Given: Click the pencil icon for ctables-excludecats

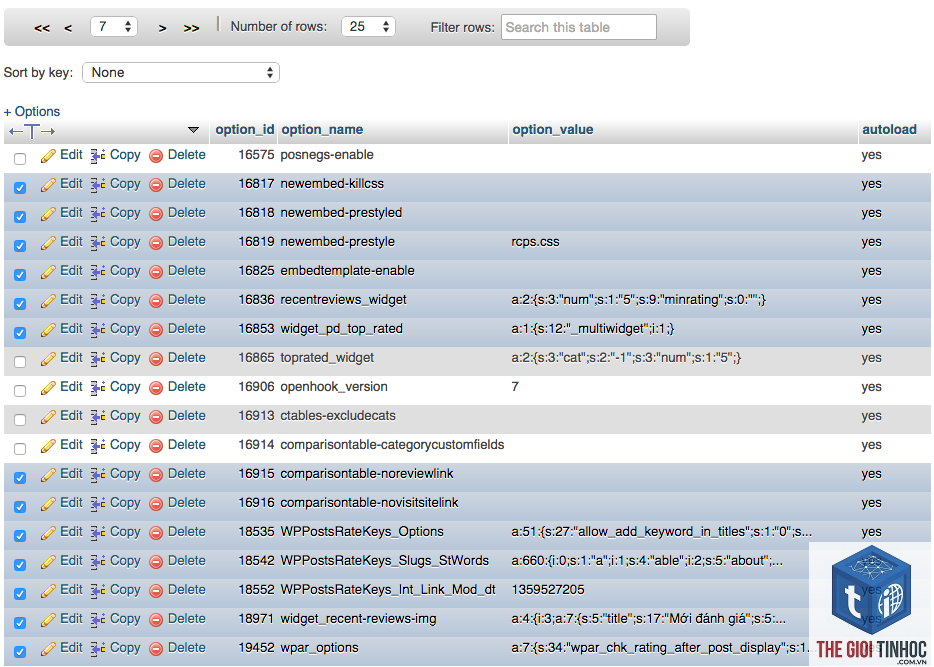Looking at the screenshot, I should point(48,417).
